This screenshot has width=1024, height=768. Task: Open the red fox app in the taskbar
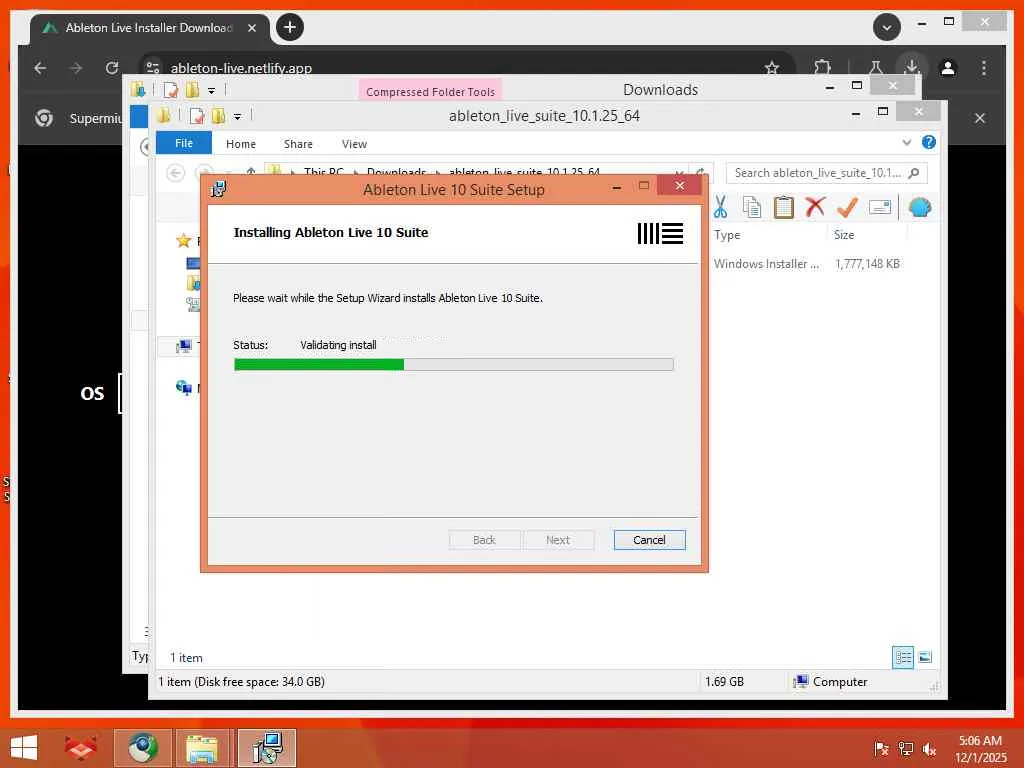[x=80, y=748]
